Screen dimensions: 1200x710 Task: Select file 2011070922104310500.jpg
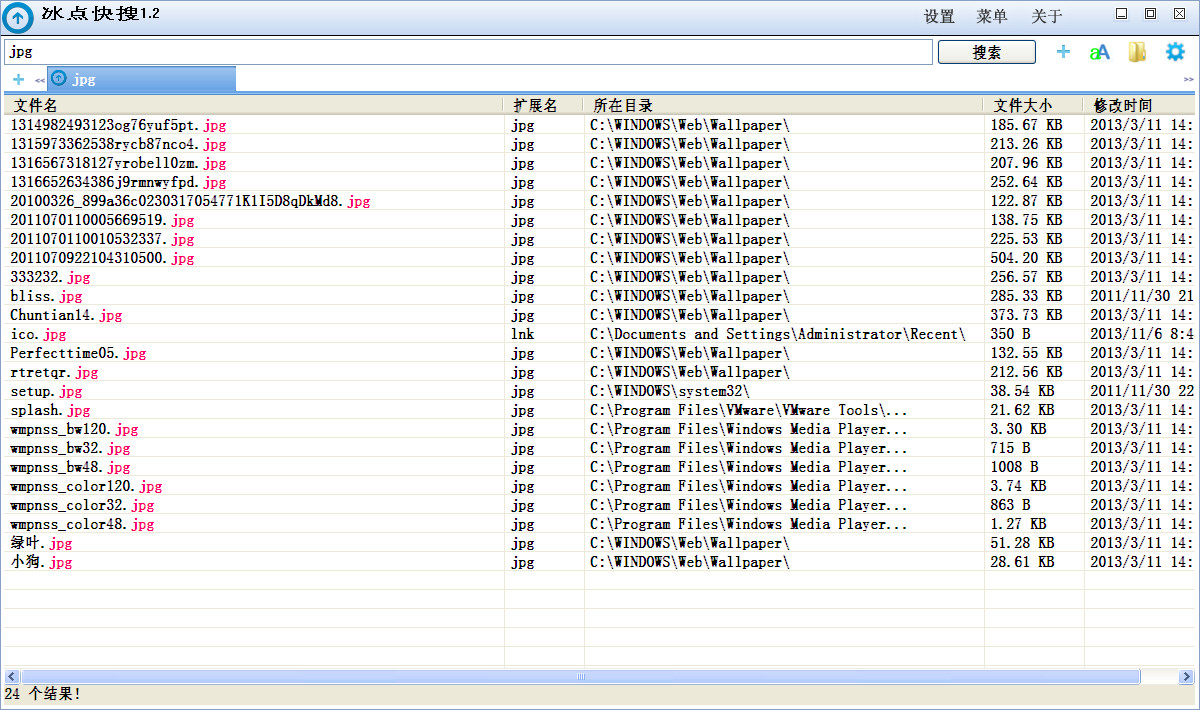tap(102, 258)
